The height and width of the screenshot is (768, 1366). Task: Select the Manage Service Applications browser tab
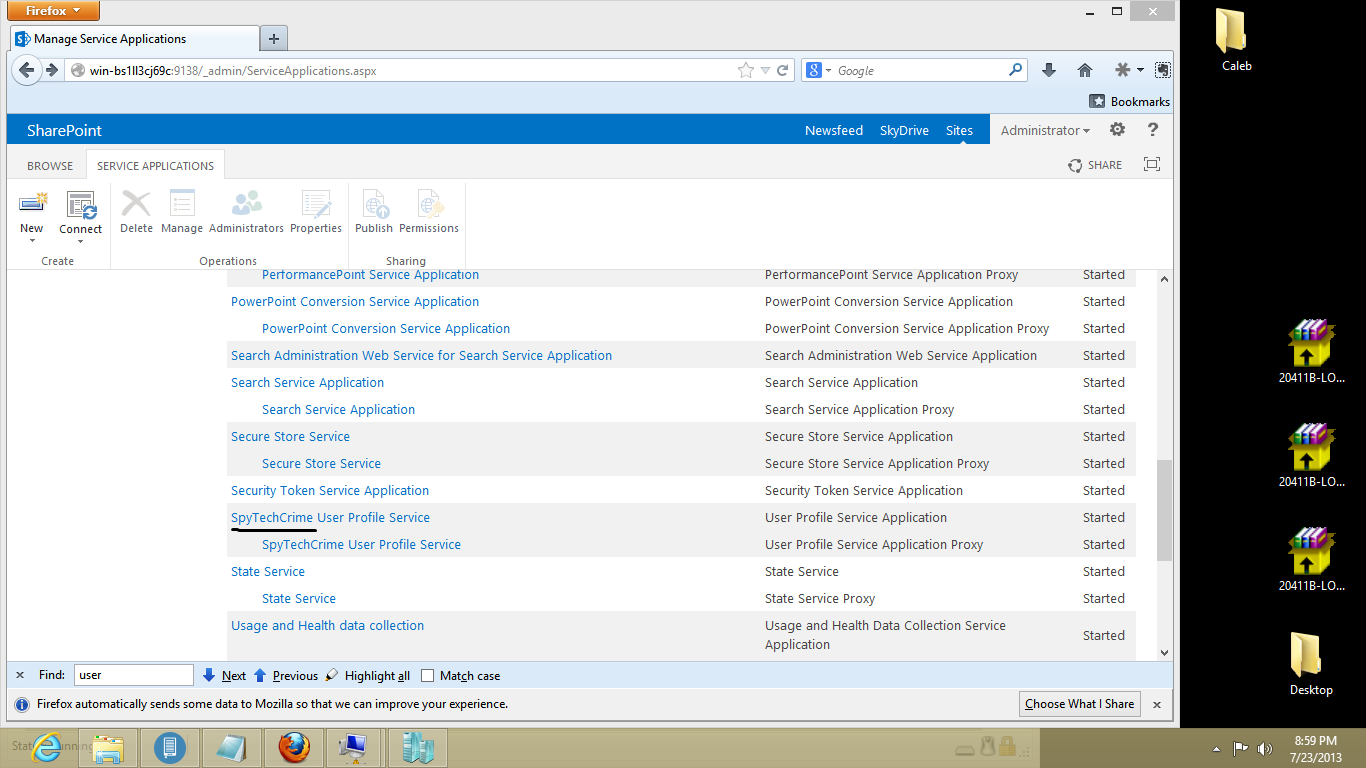click(x=134, y=39)
